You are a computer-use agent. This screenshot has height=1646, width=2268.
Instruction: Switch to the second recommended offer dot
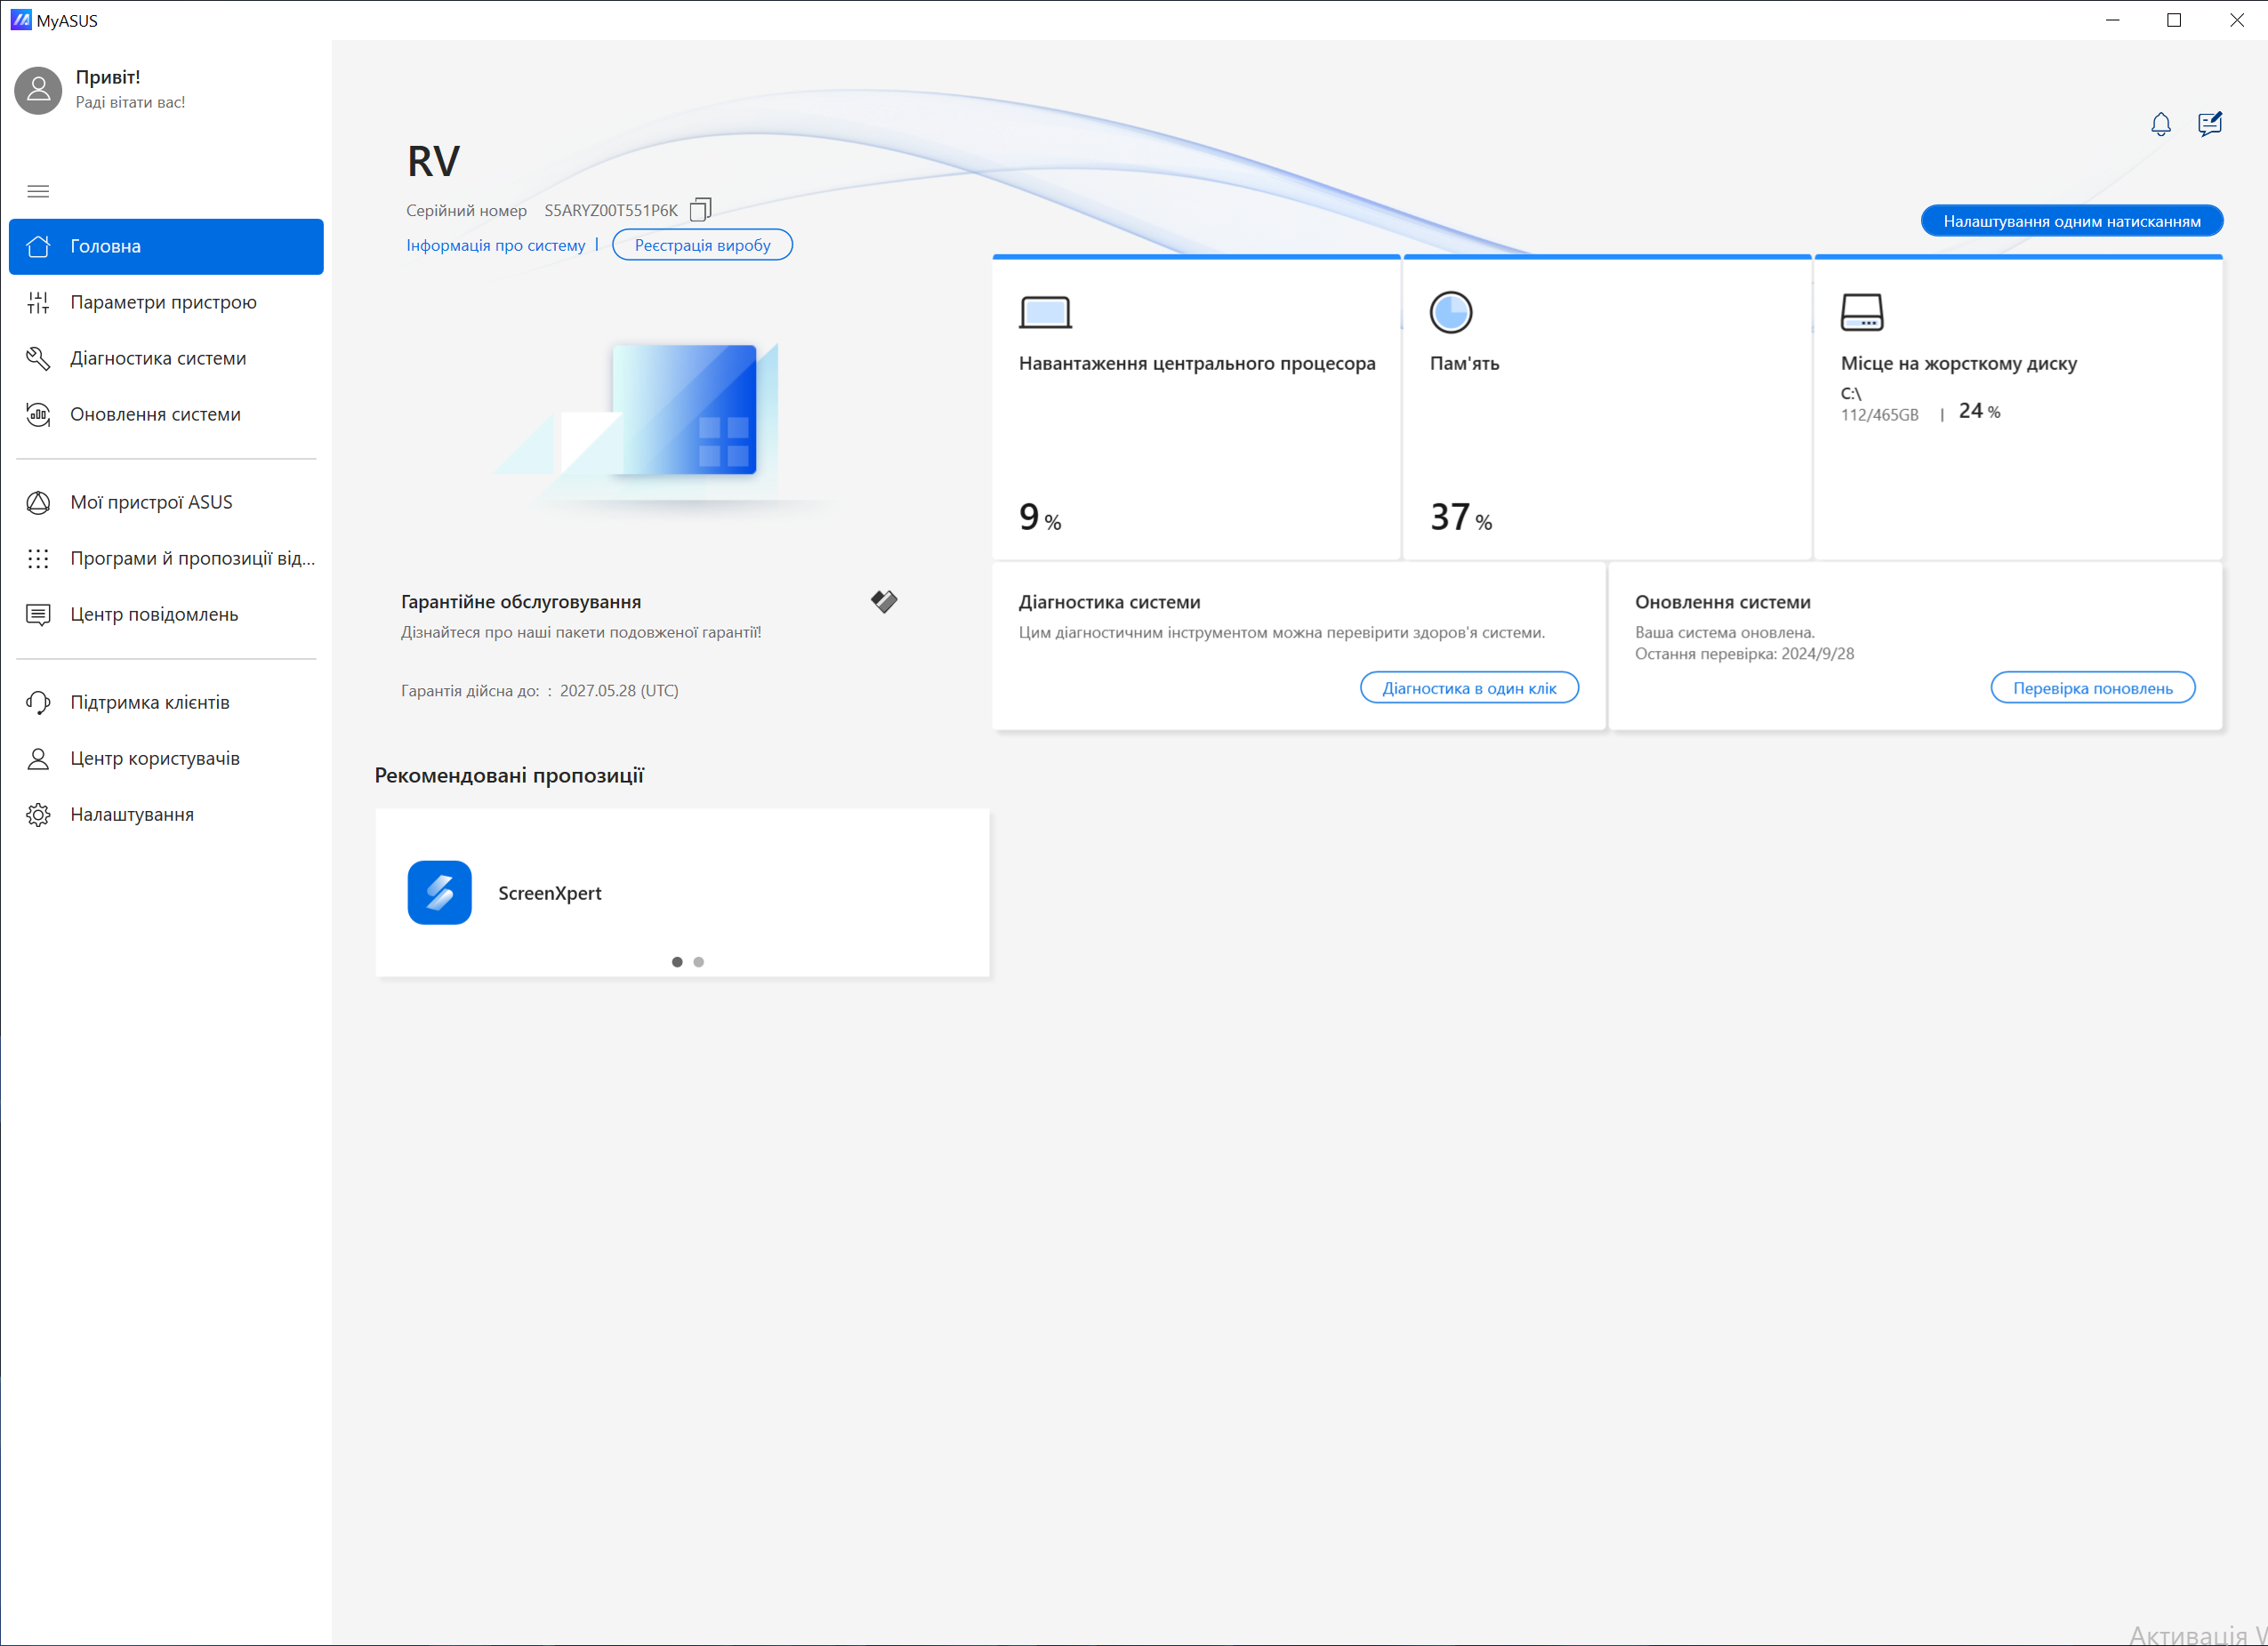699,962
